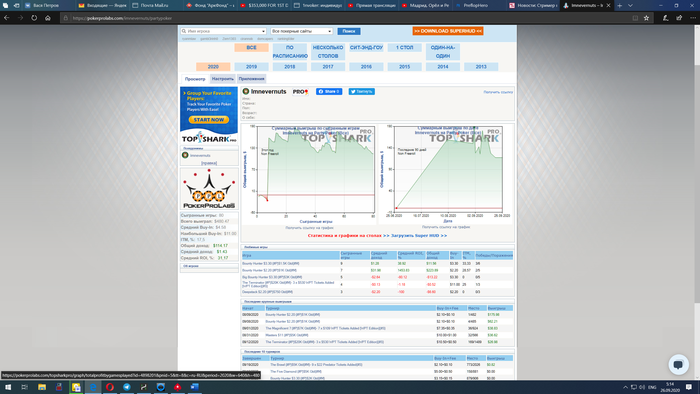Image resolution: width=700 pixels, height=394 pixels.
Task: Select the 2015 year filter
Action: click(x=404, y=66)
